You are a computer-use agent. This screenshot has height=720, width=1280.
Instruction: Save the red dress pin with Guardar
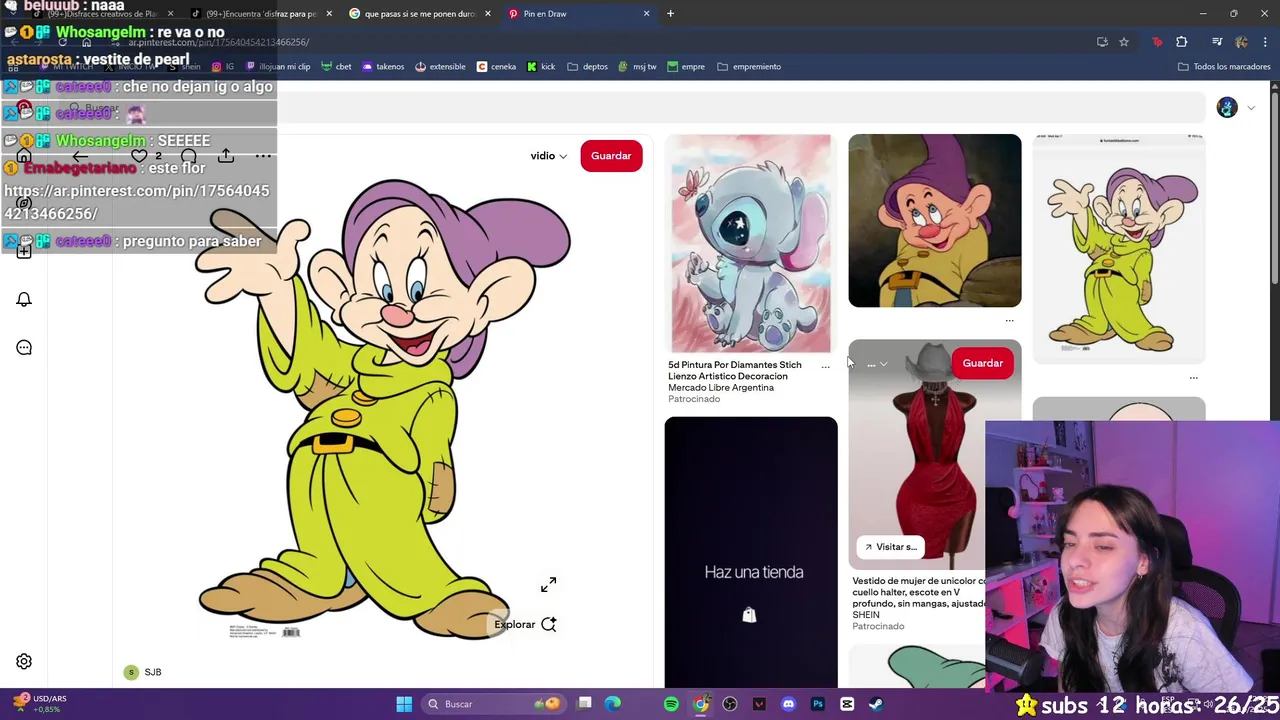click(982, 363)
